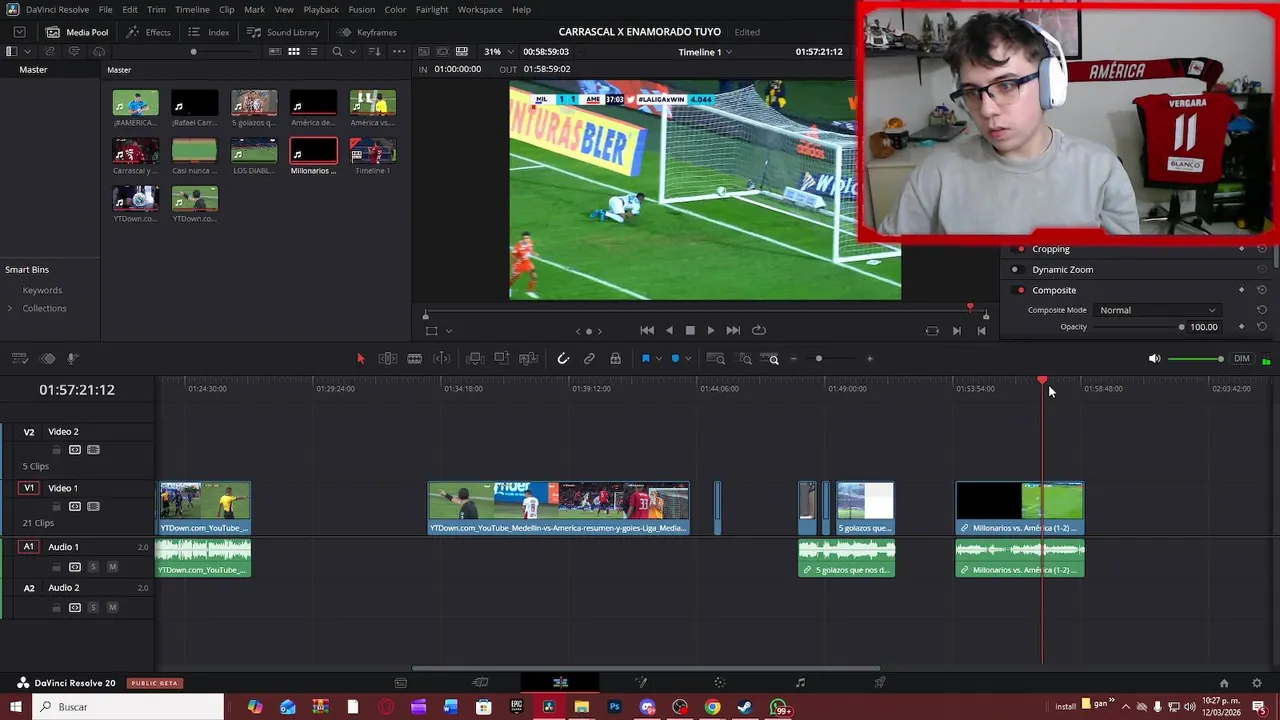
Task: Mute Audio 1 track with M
Action: click(112, 567)
